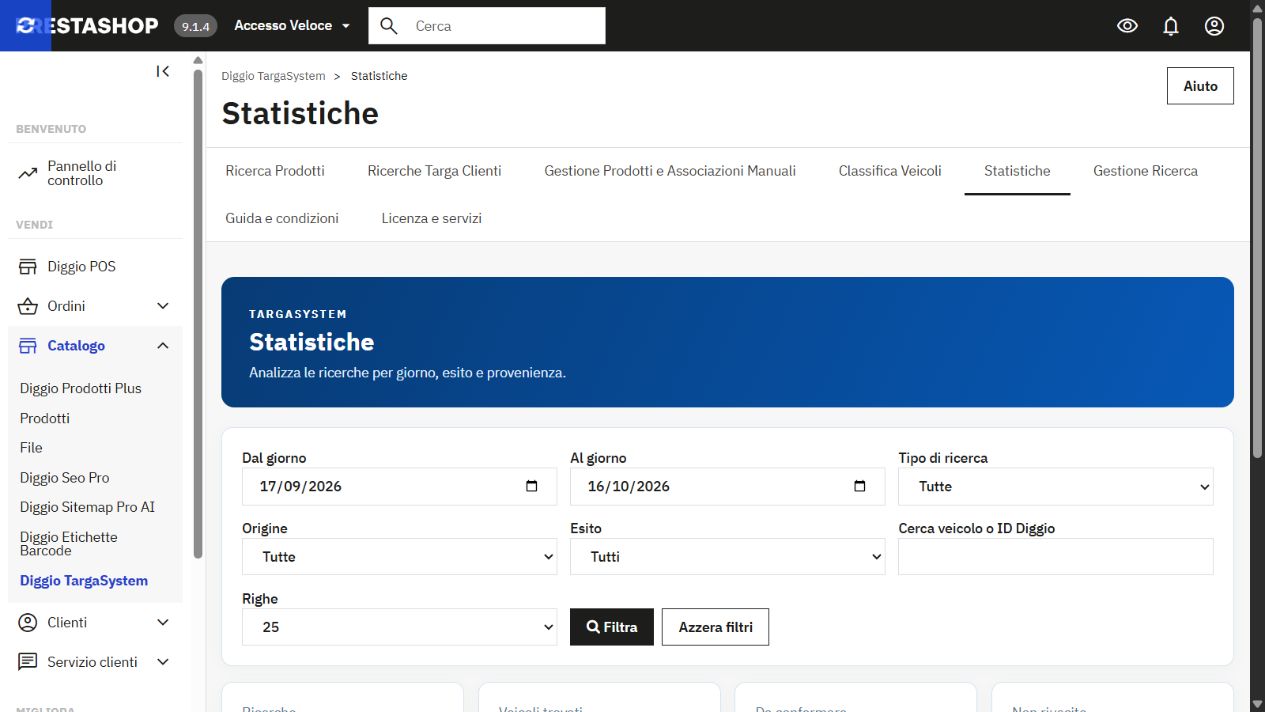Open Diggio Prodotti Plus in the sidebar
1265x712 pixels.
[81, 388]
